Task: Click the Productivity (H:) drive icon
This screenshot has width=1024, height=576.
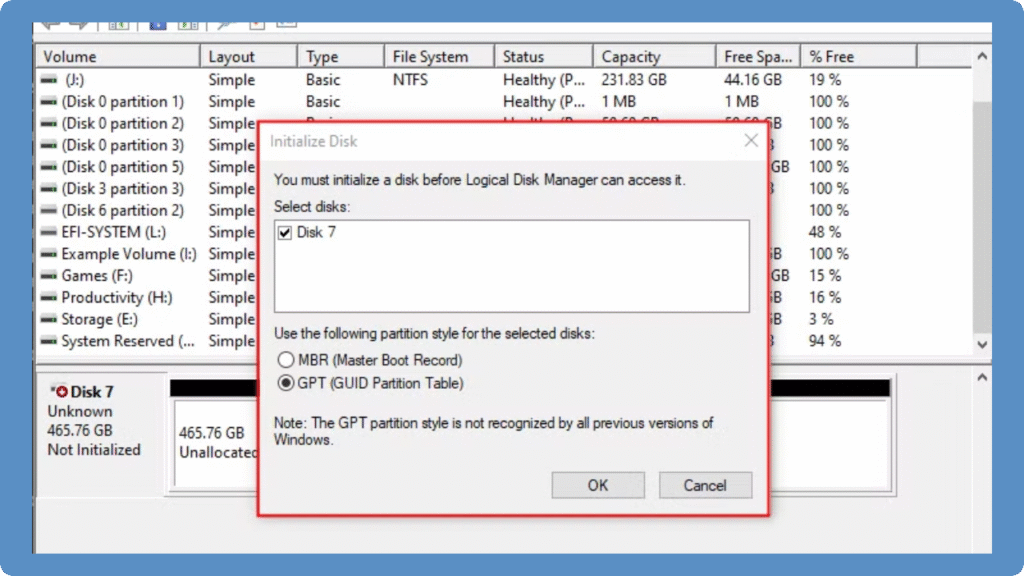Action: click(49, 298)
